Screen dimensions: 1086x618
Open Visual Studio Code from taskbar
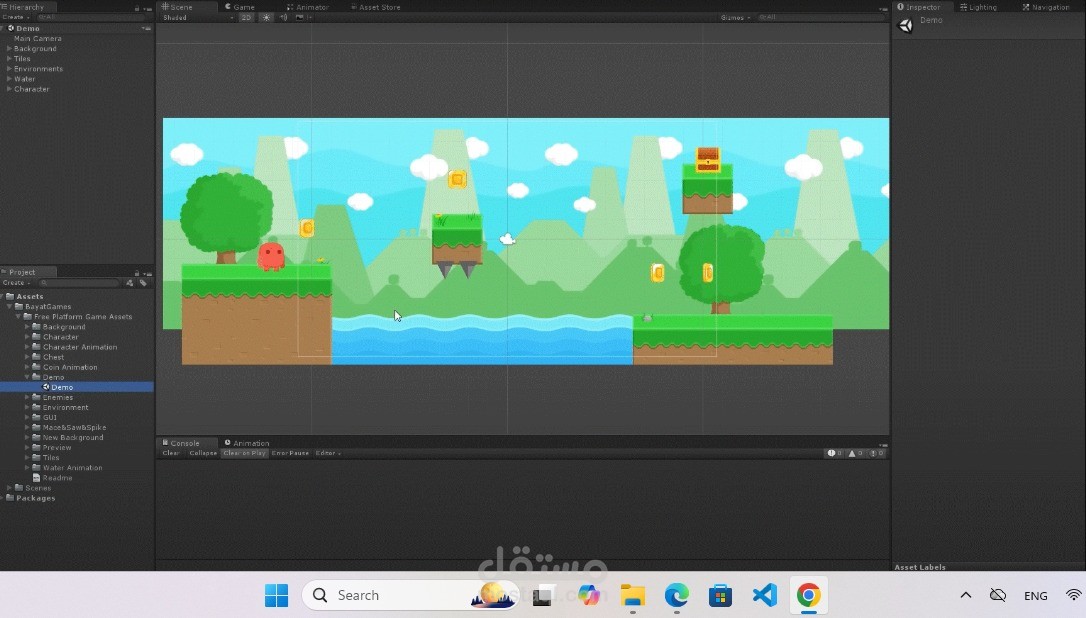[x=765, y=595]
